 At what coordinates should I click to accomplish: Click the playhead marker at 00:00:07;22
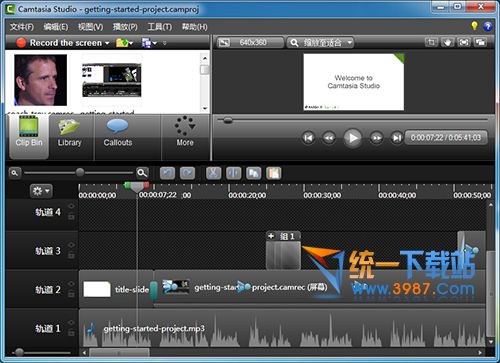[137, 187]
